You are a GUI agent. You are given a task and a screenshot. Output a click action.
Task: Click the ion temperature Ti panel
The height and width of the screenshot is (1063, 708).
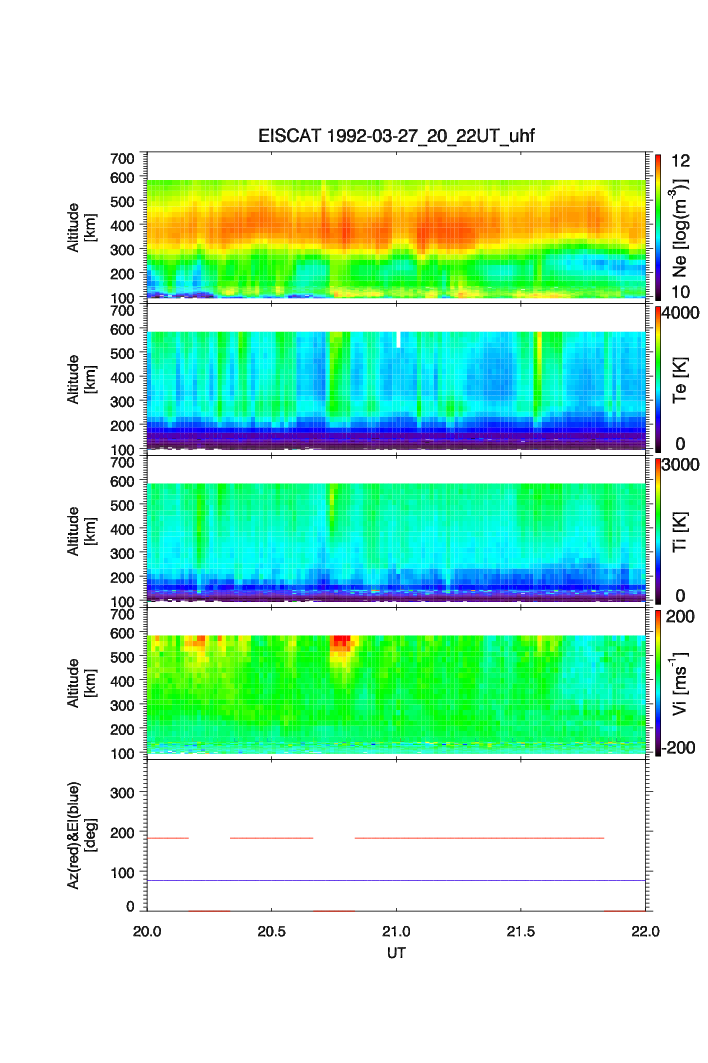point(396,531)
